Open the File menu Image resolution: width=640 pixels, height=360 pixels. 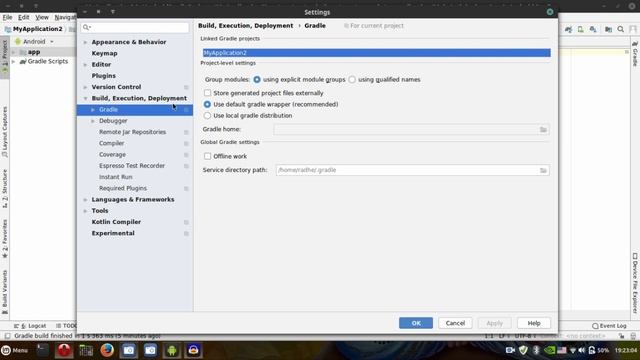[7, 18]
